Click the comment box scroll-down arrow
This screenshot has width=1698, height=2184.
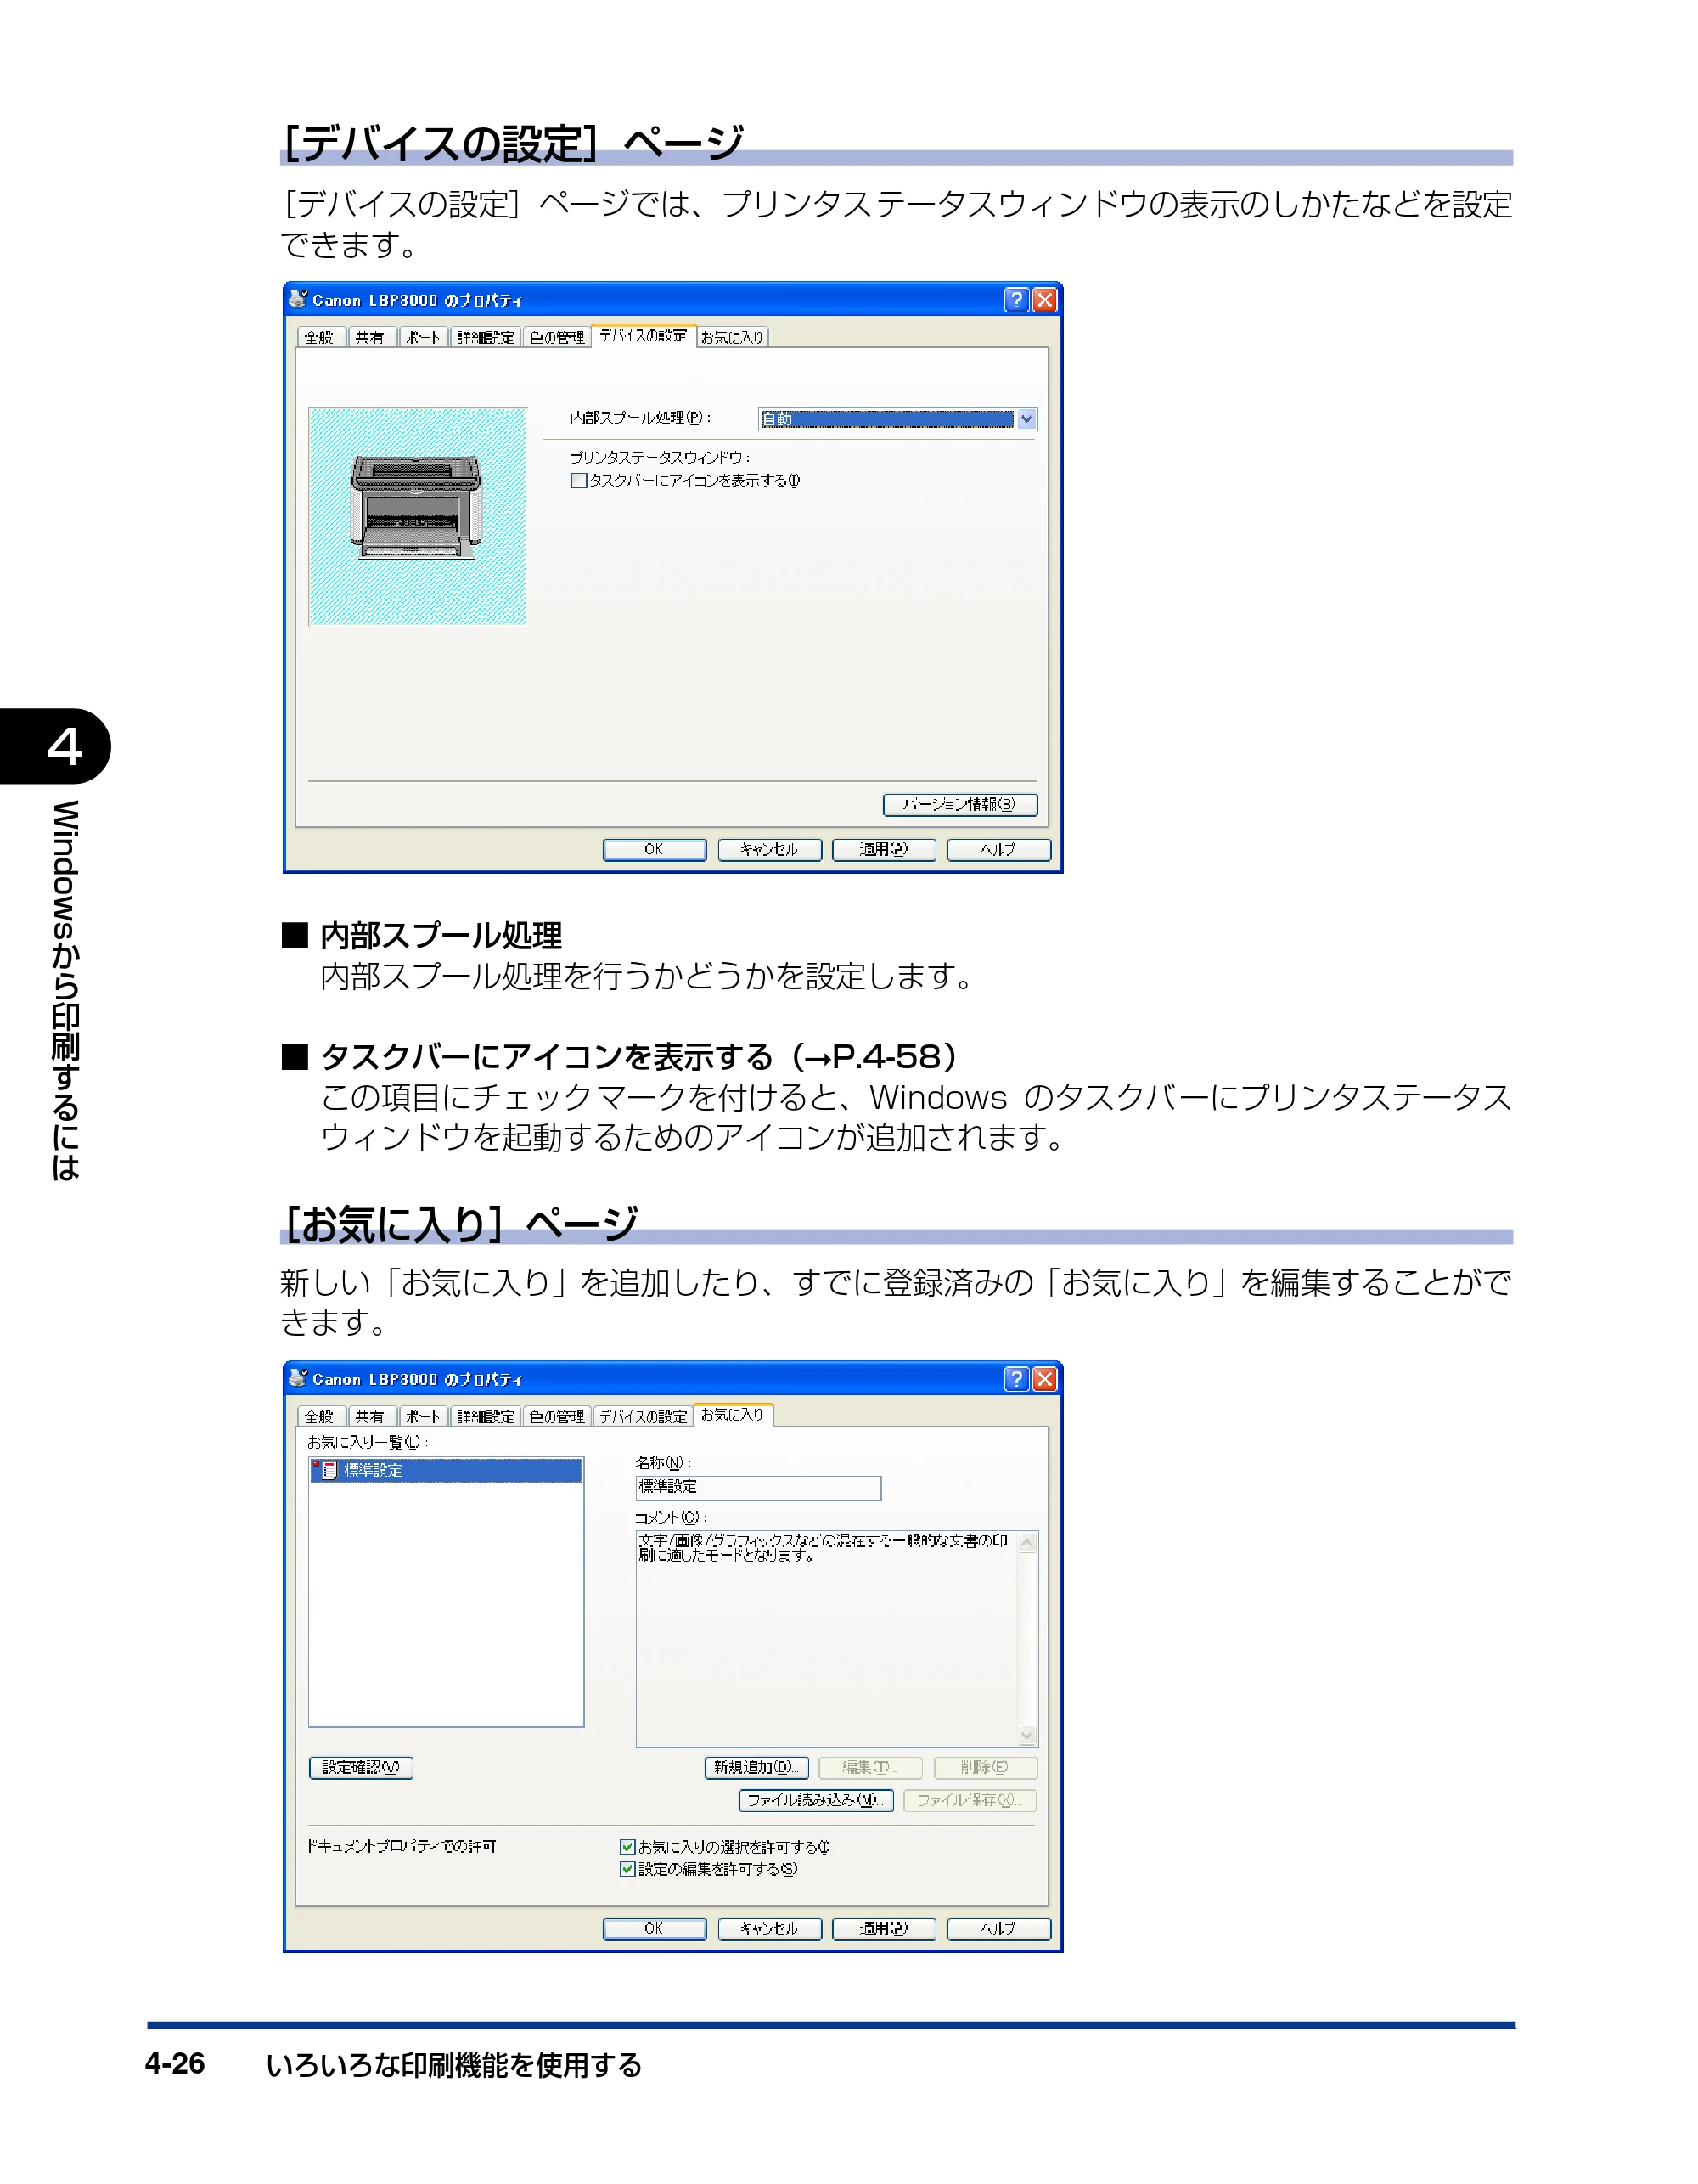click(x=1027, y=1735)
